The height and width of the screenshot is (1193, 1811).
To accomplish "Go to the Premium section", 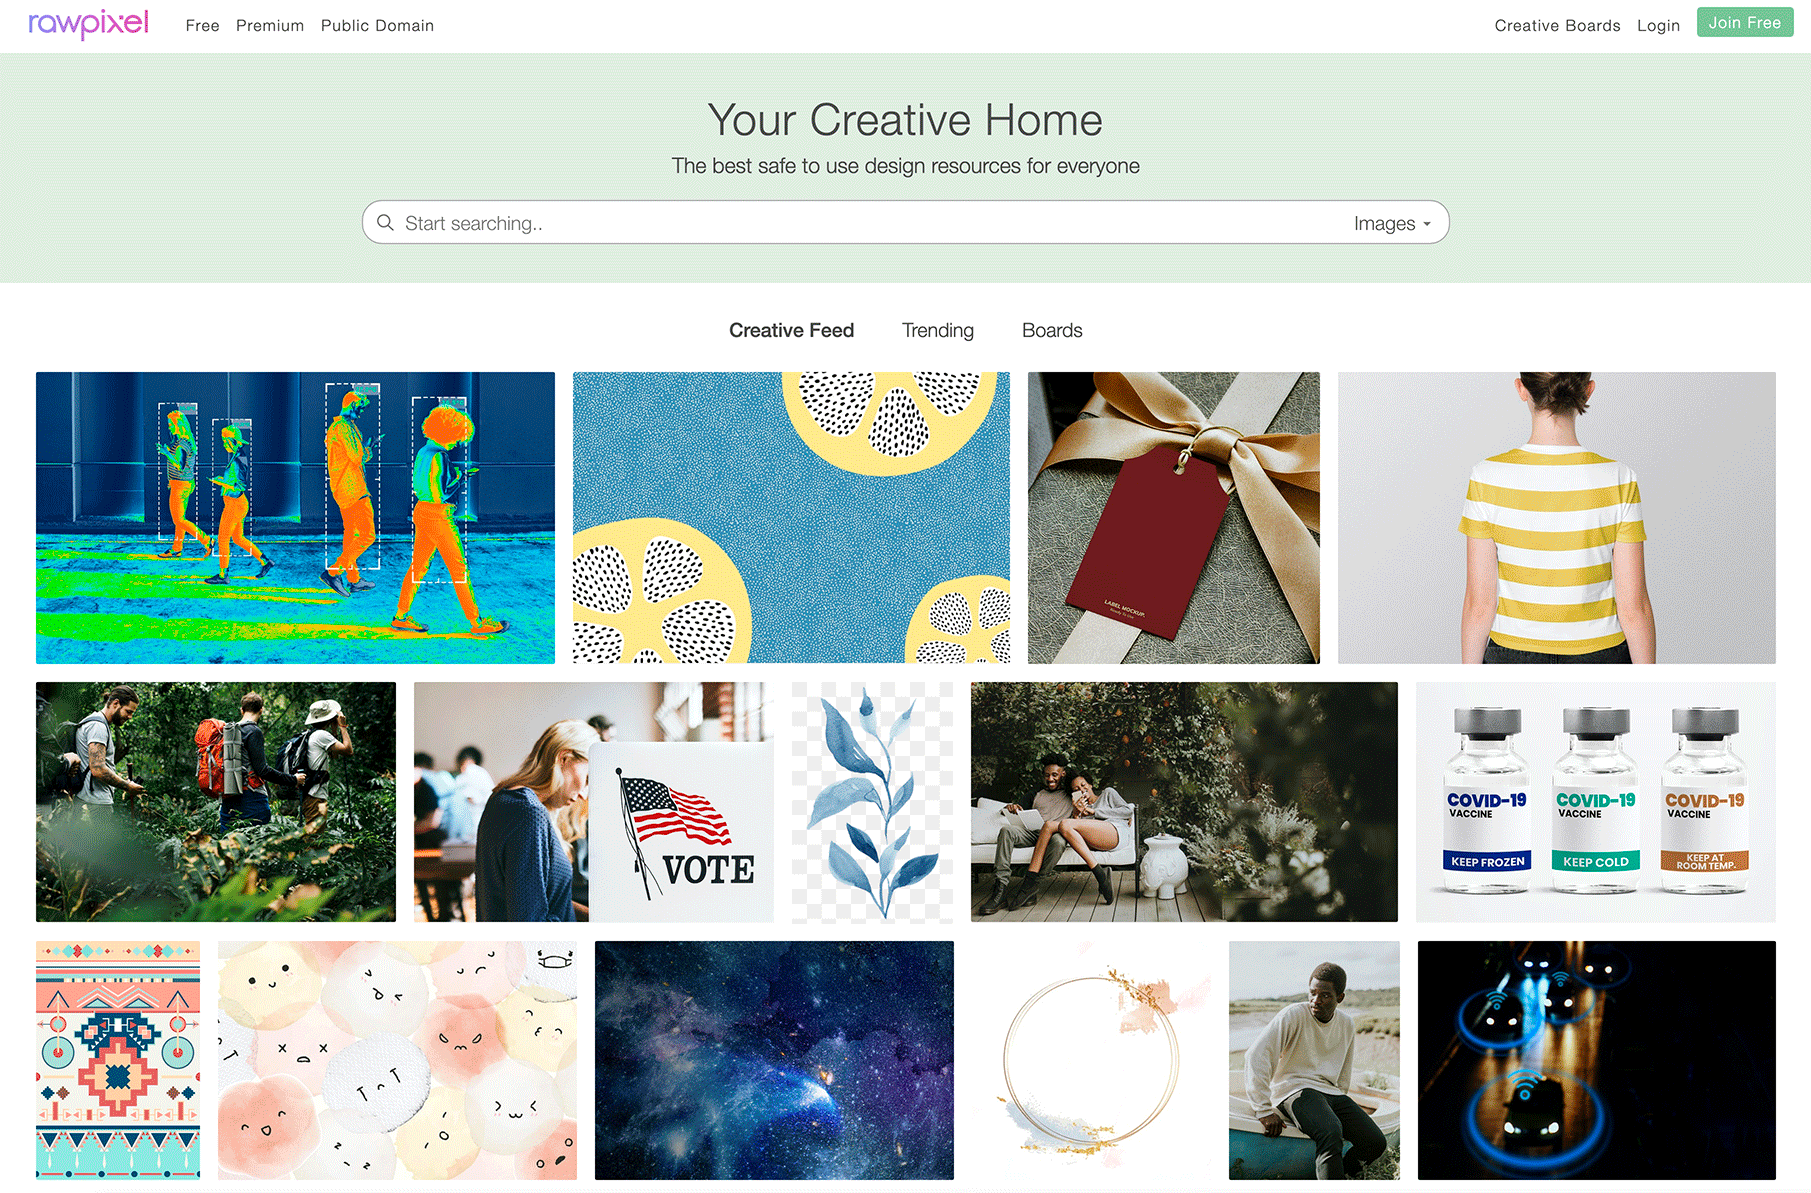I will coord(270,25).
